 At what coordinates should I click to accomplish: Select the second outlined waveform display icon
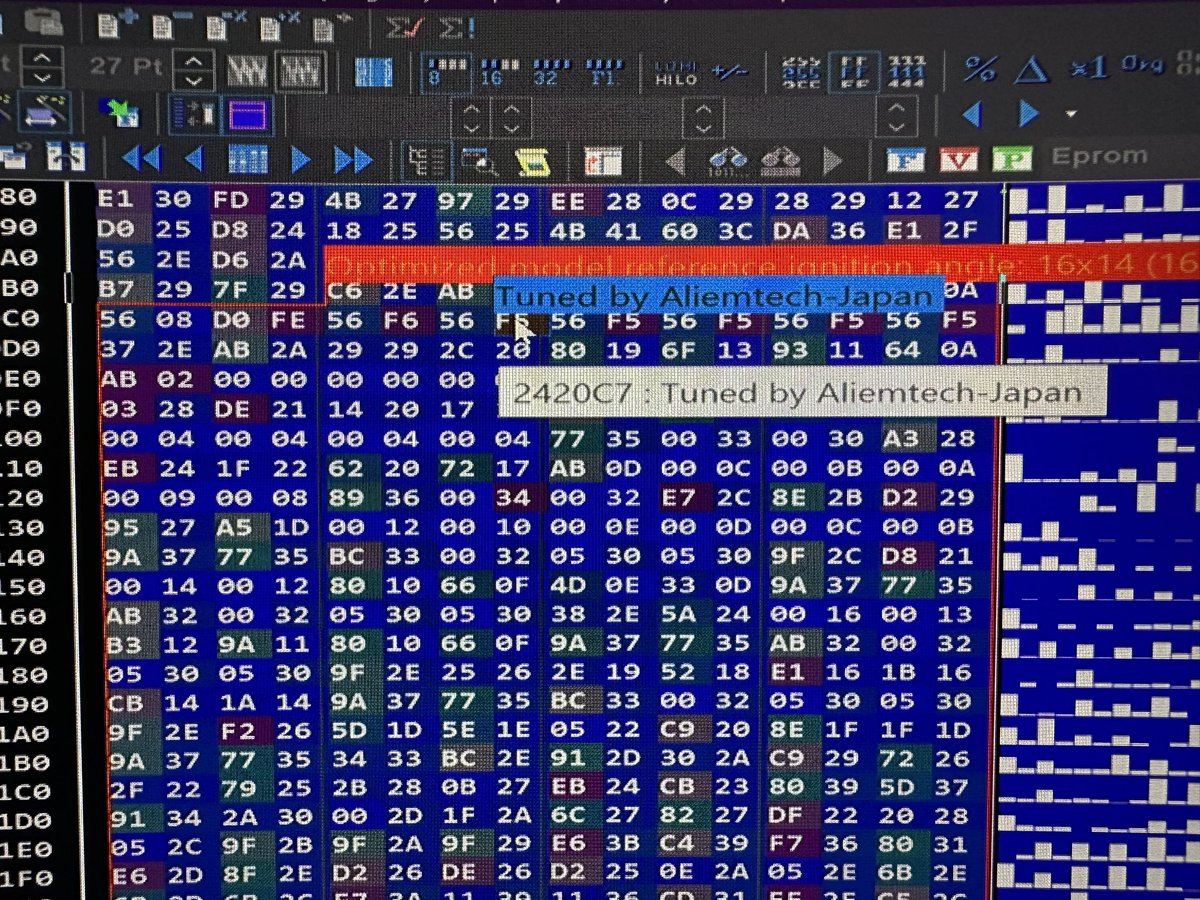(x=300, y=71)
